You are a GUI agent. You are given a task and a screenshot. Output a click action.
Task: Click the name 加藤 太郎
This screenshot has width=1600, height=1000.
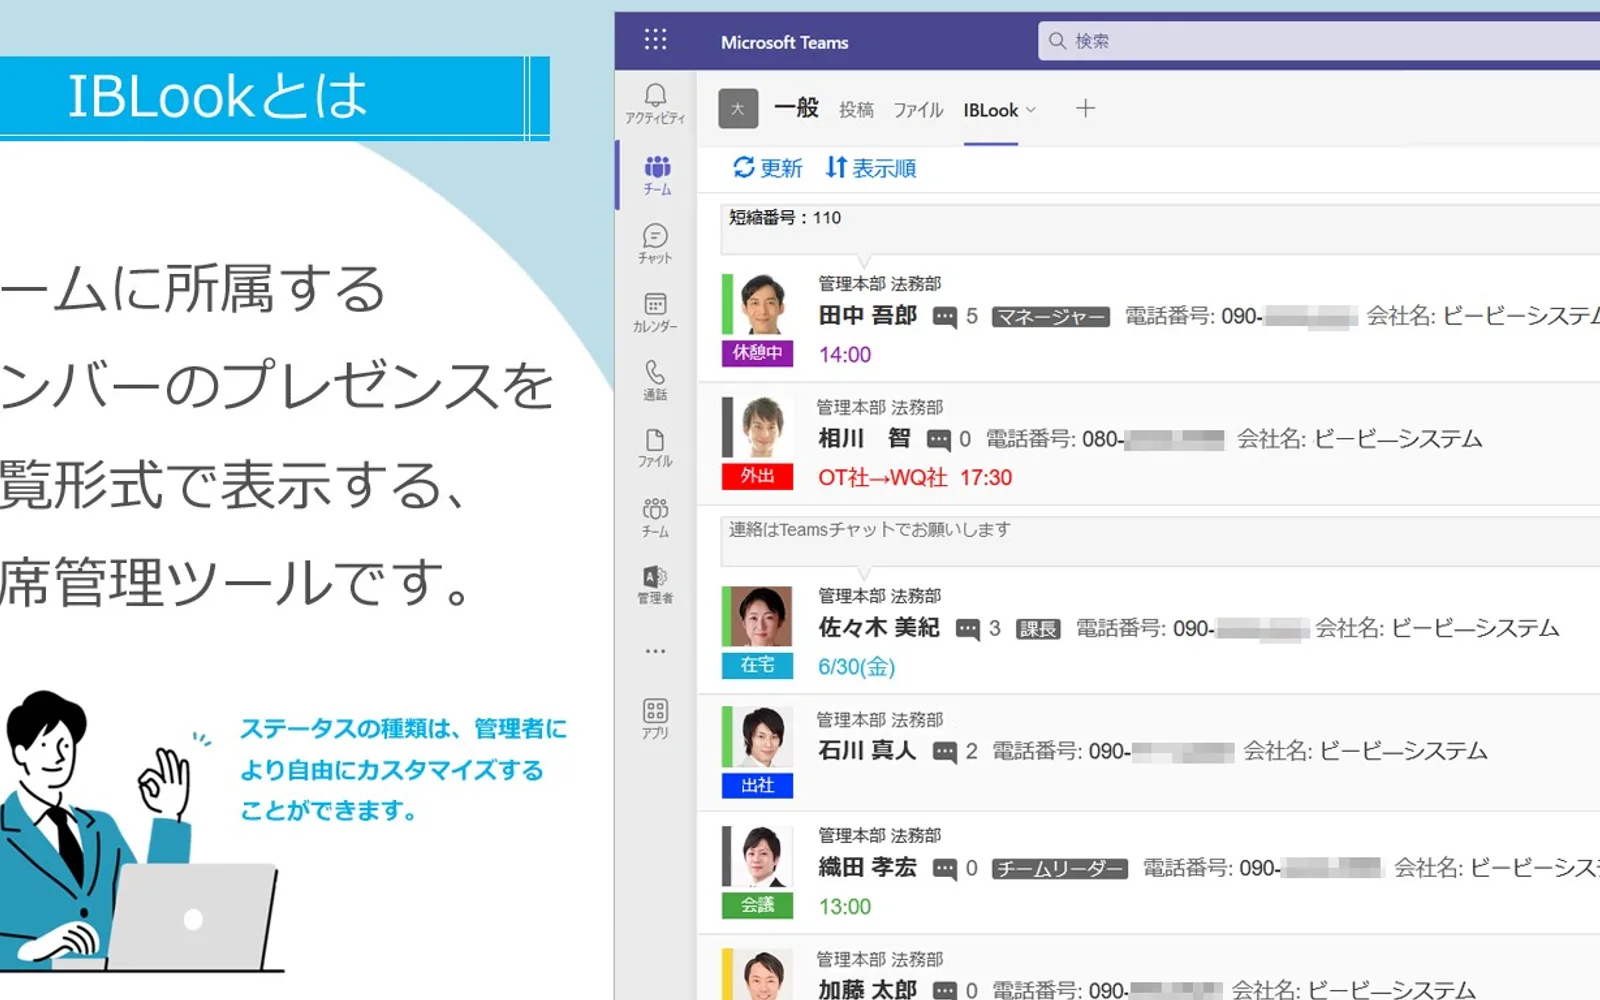867,990
